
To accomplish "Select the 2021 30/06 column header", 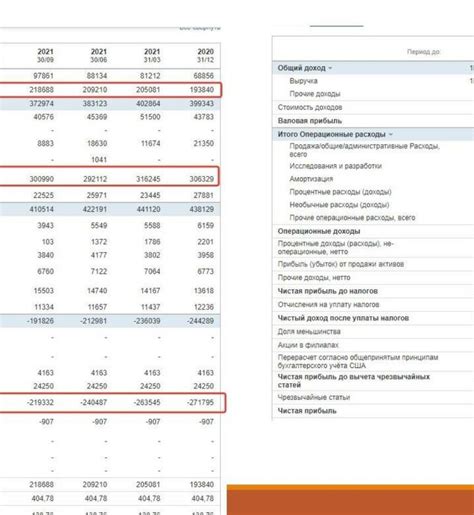I will 99,56.
